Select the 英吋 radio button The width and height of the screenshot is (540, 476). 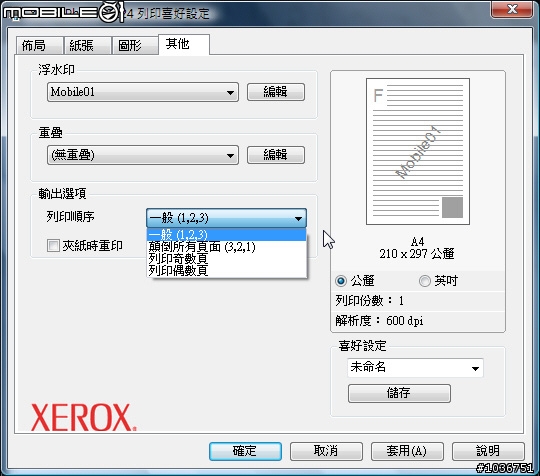click(425, 281)
